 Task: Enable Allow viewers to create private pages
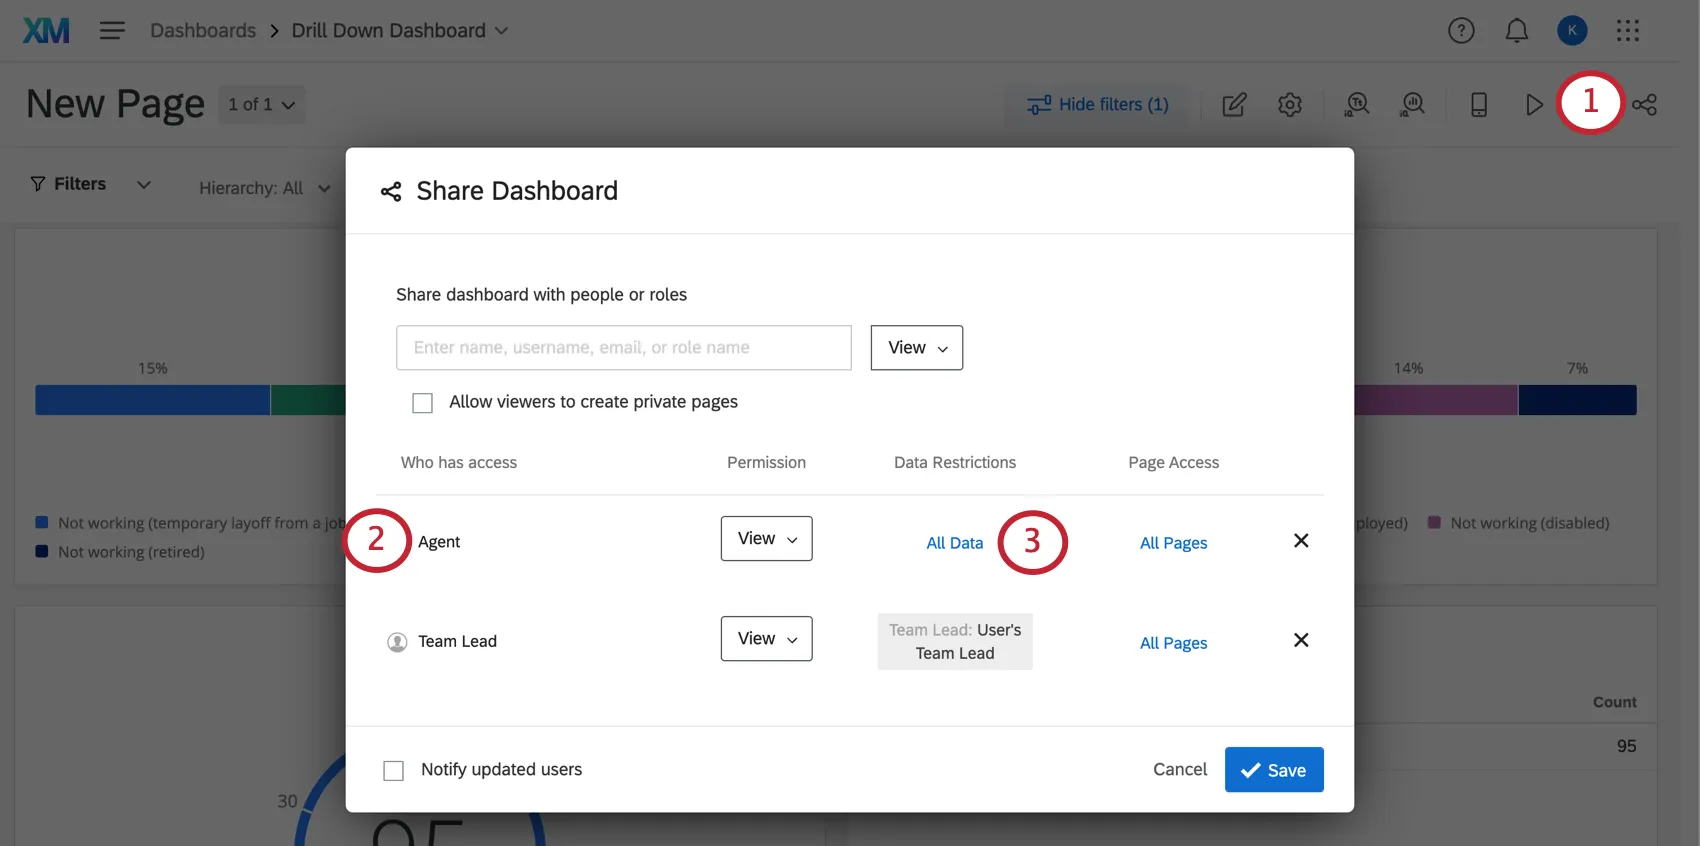click(423, 403)
